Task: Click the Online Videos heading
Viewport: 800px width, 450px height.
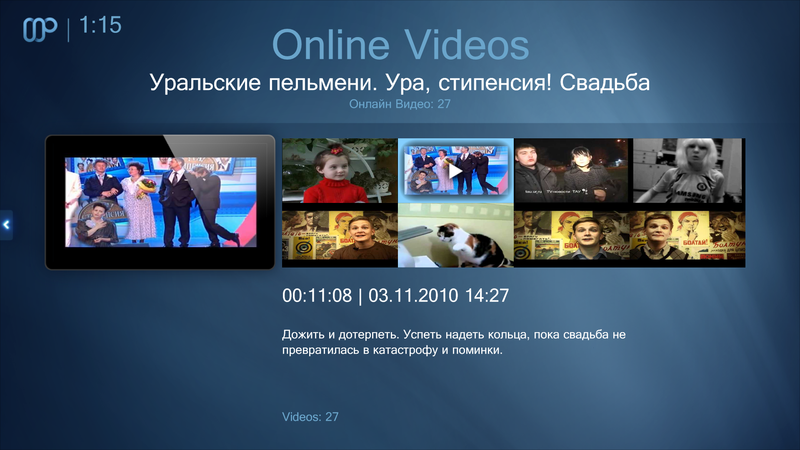Action: coord(400,45)
